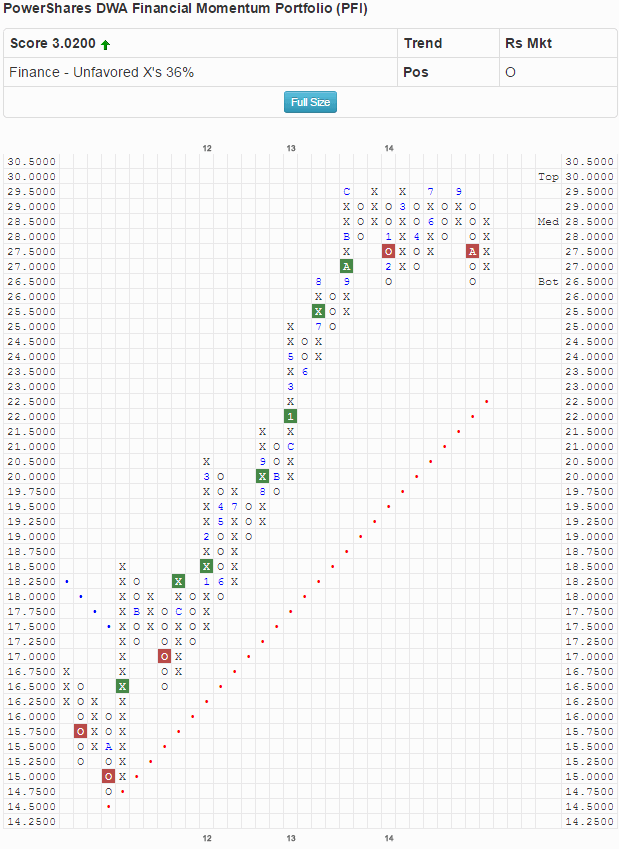Open the Finance - Unfavored X's 36% text
619x849 pixels.
(x=101, y=73)
